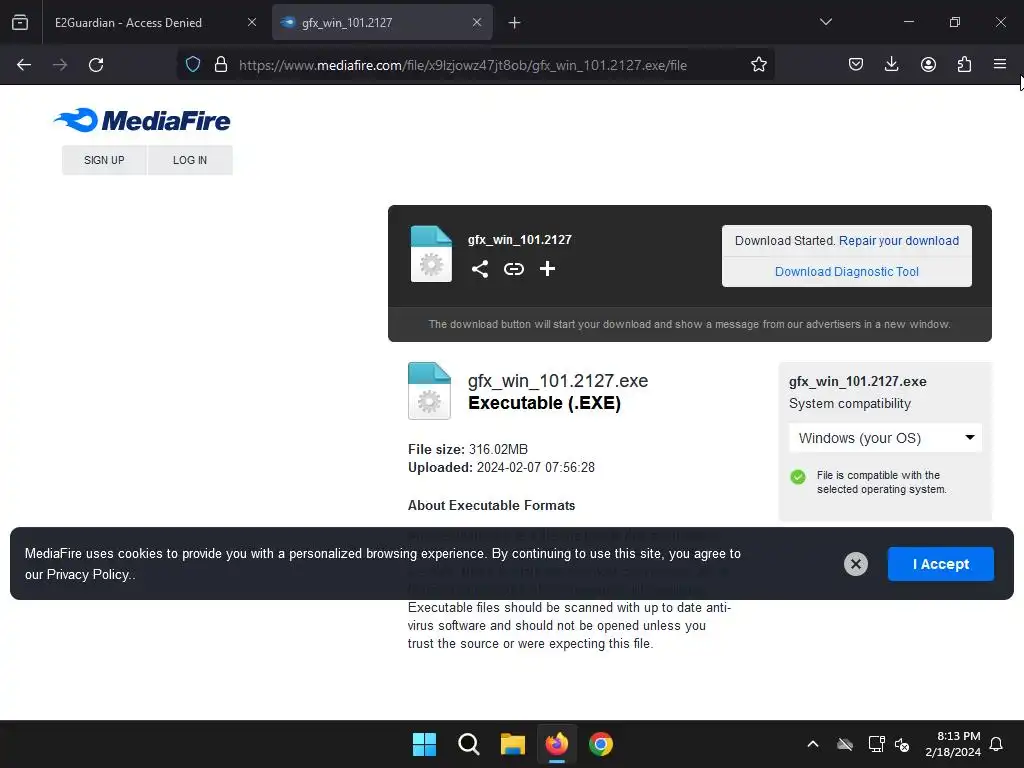
Task: Open the Firefox account icon
Action: point(928,64)
